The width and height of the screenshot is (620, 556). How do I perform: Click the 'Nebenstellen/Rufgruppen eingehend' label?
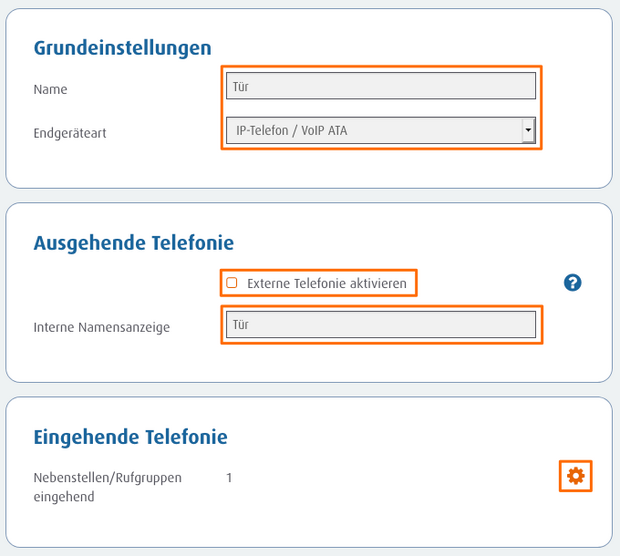(107, 486)
